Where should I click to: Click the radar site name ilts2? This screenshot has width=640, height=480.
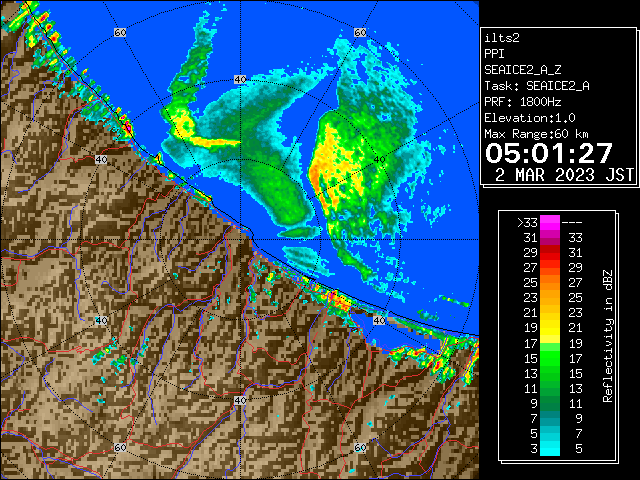tap(502, 38)
